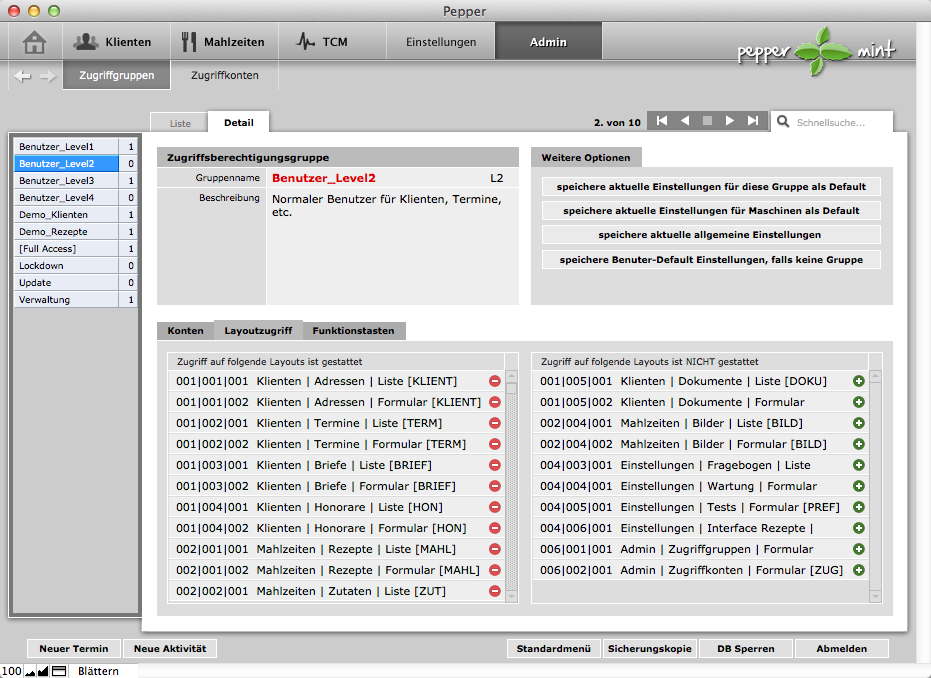Image resolution: width=931 pixels, height=678 pixels.
Task: Jump to first record arrow icon
Action: pyautogui.click(x=660, y=121)
